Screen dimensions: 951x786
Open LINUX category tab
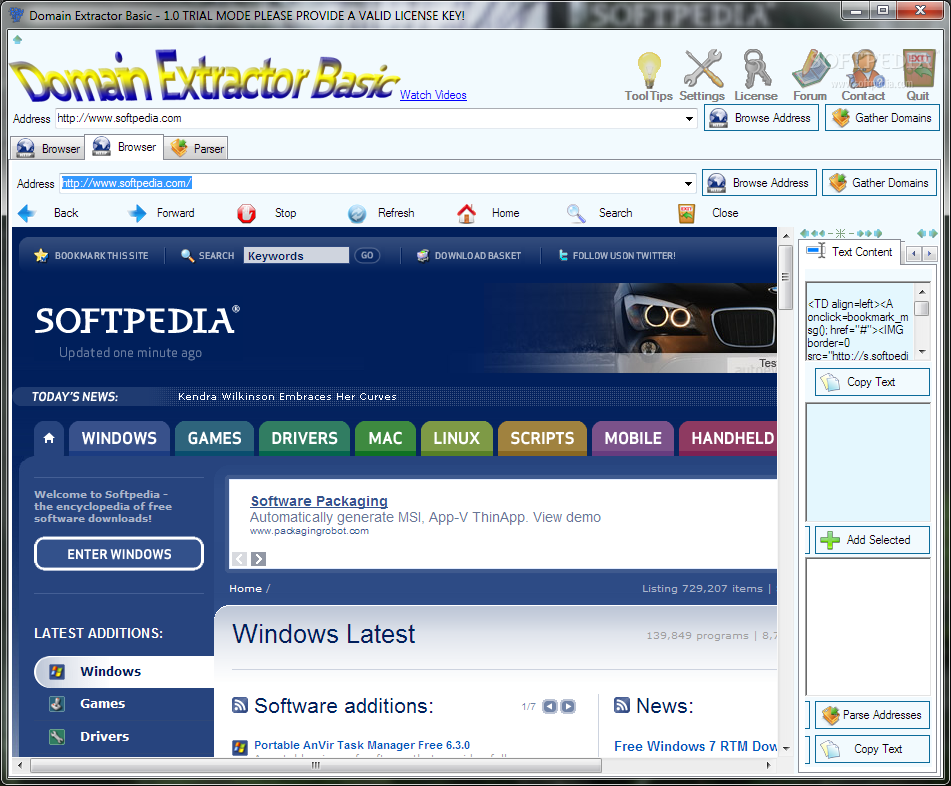(x=457, y=438)
